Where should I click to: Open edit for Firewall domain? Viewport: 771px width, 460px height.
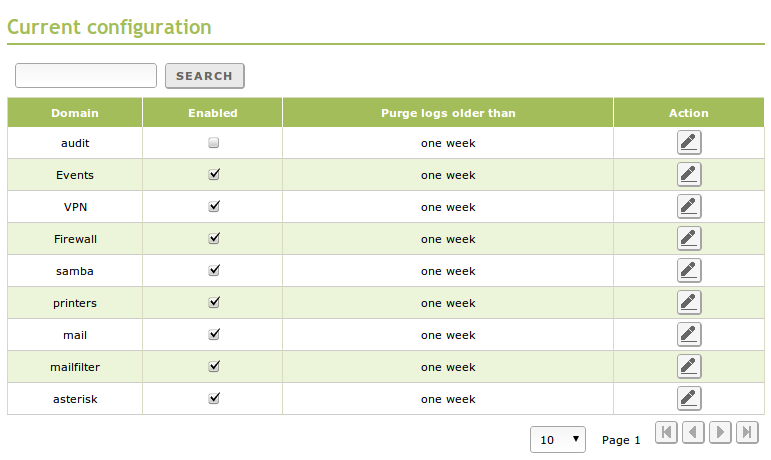[688, 239]
